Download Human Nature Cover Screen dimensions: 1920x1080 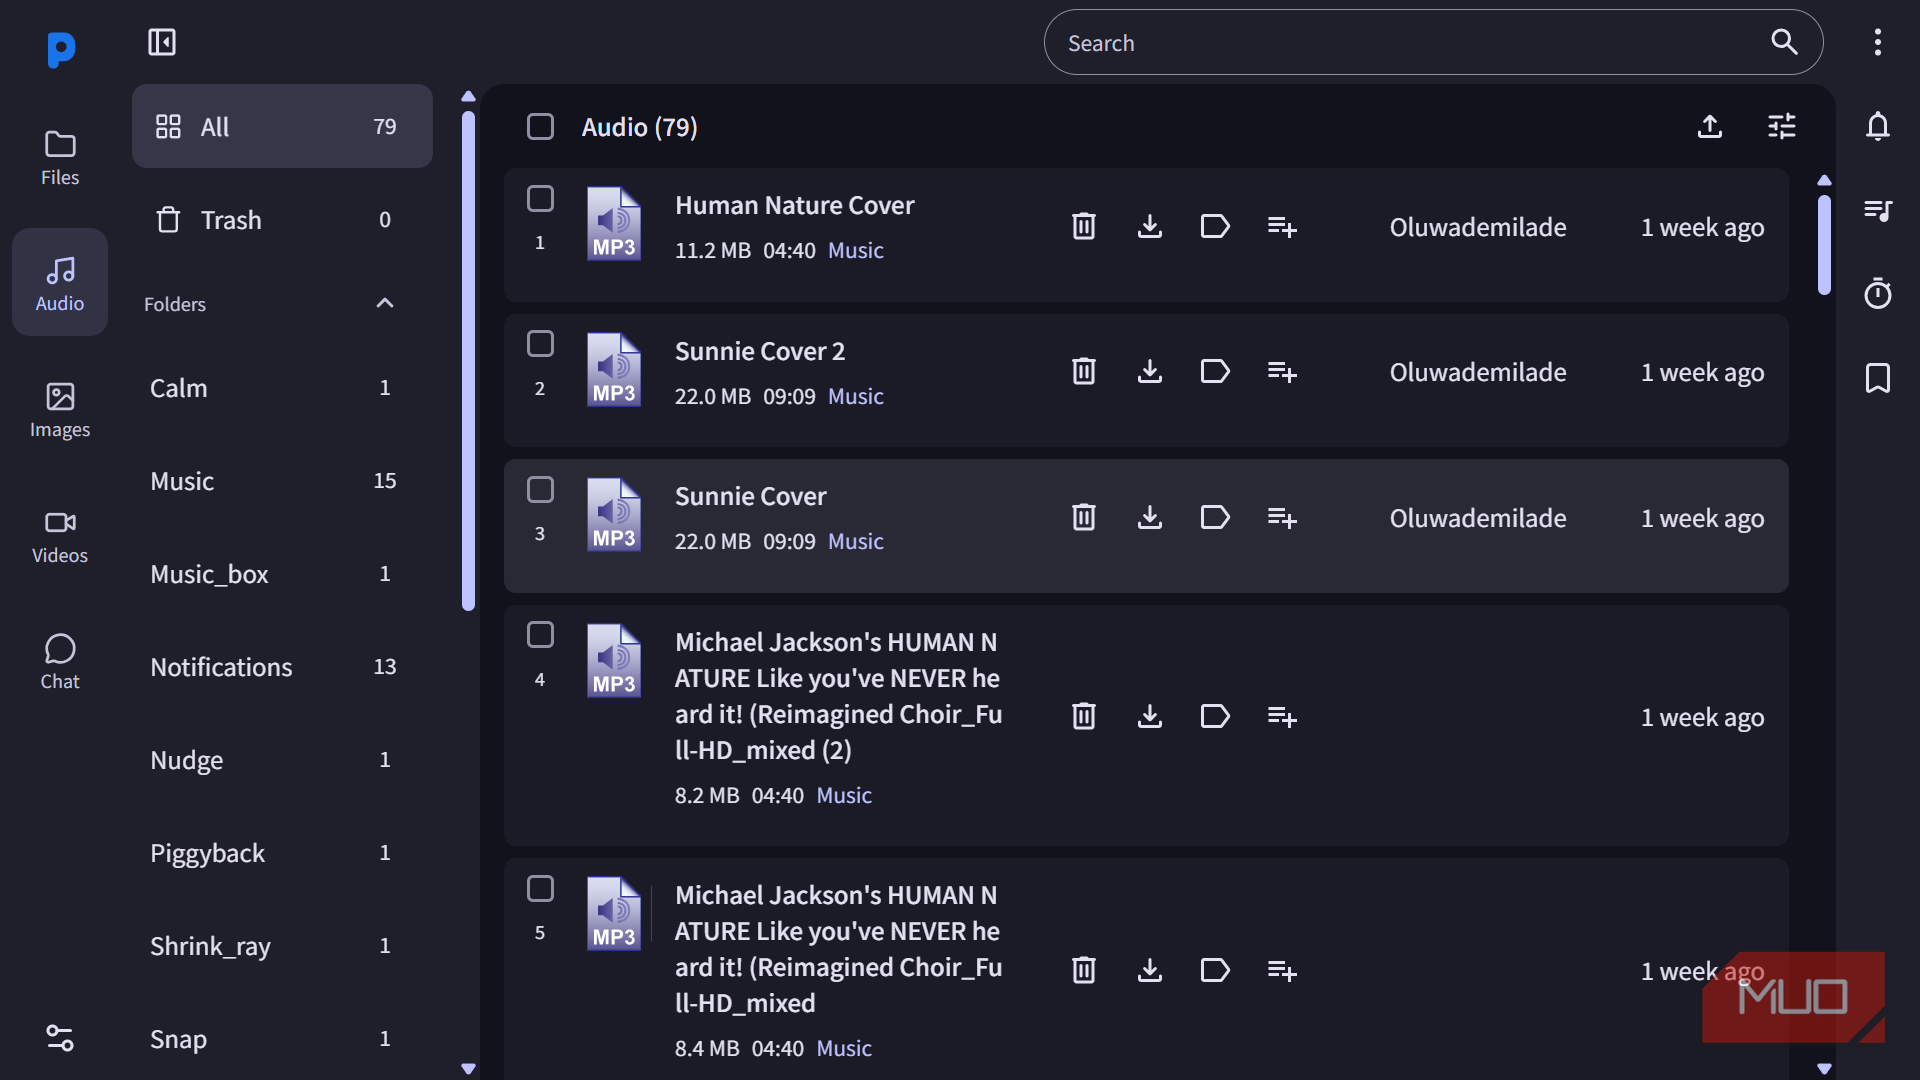pos(1150,226)
